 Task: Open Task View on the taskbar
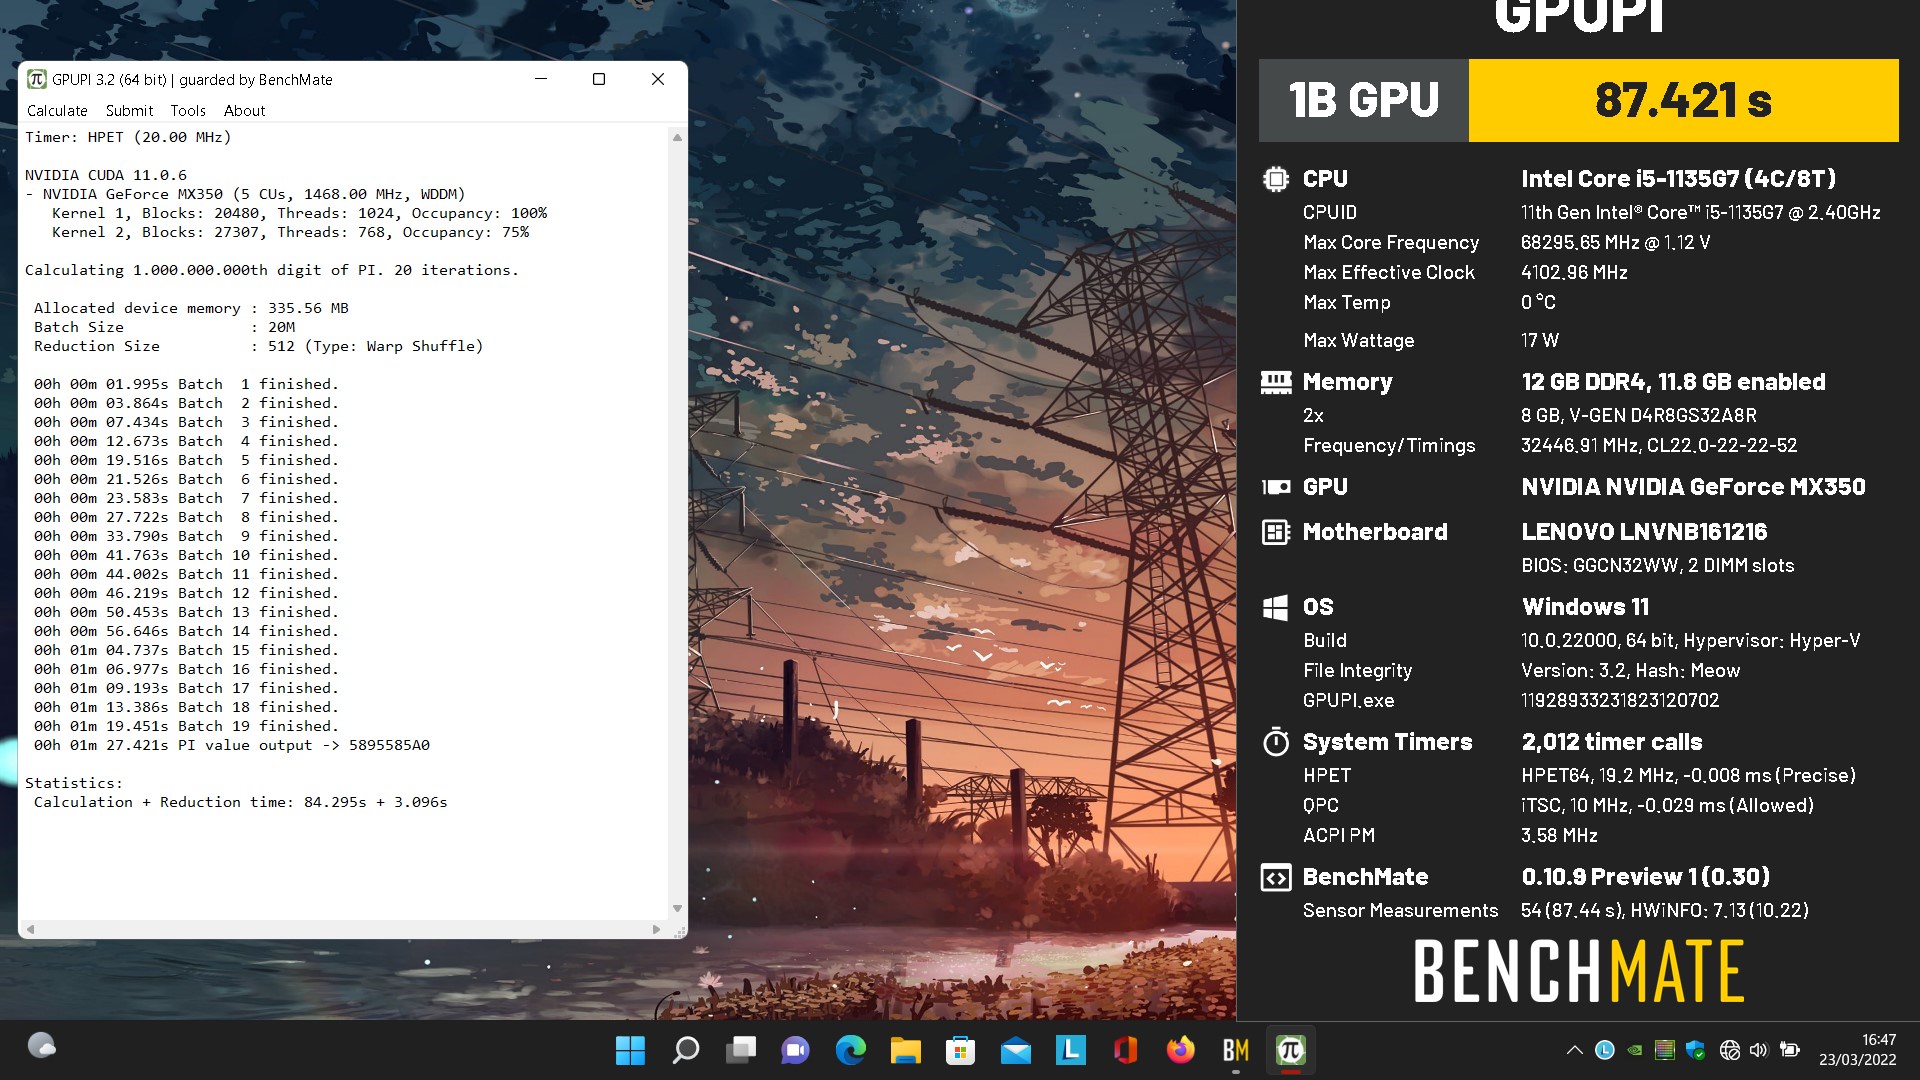pyautogui.click(x=741, y=1050)
